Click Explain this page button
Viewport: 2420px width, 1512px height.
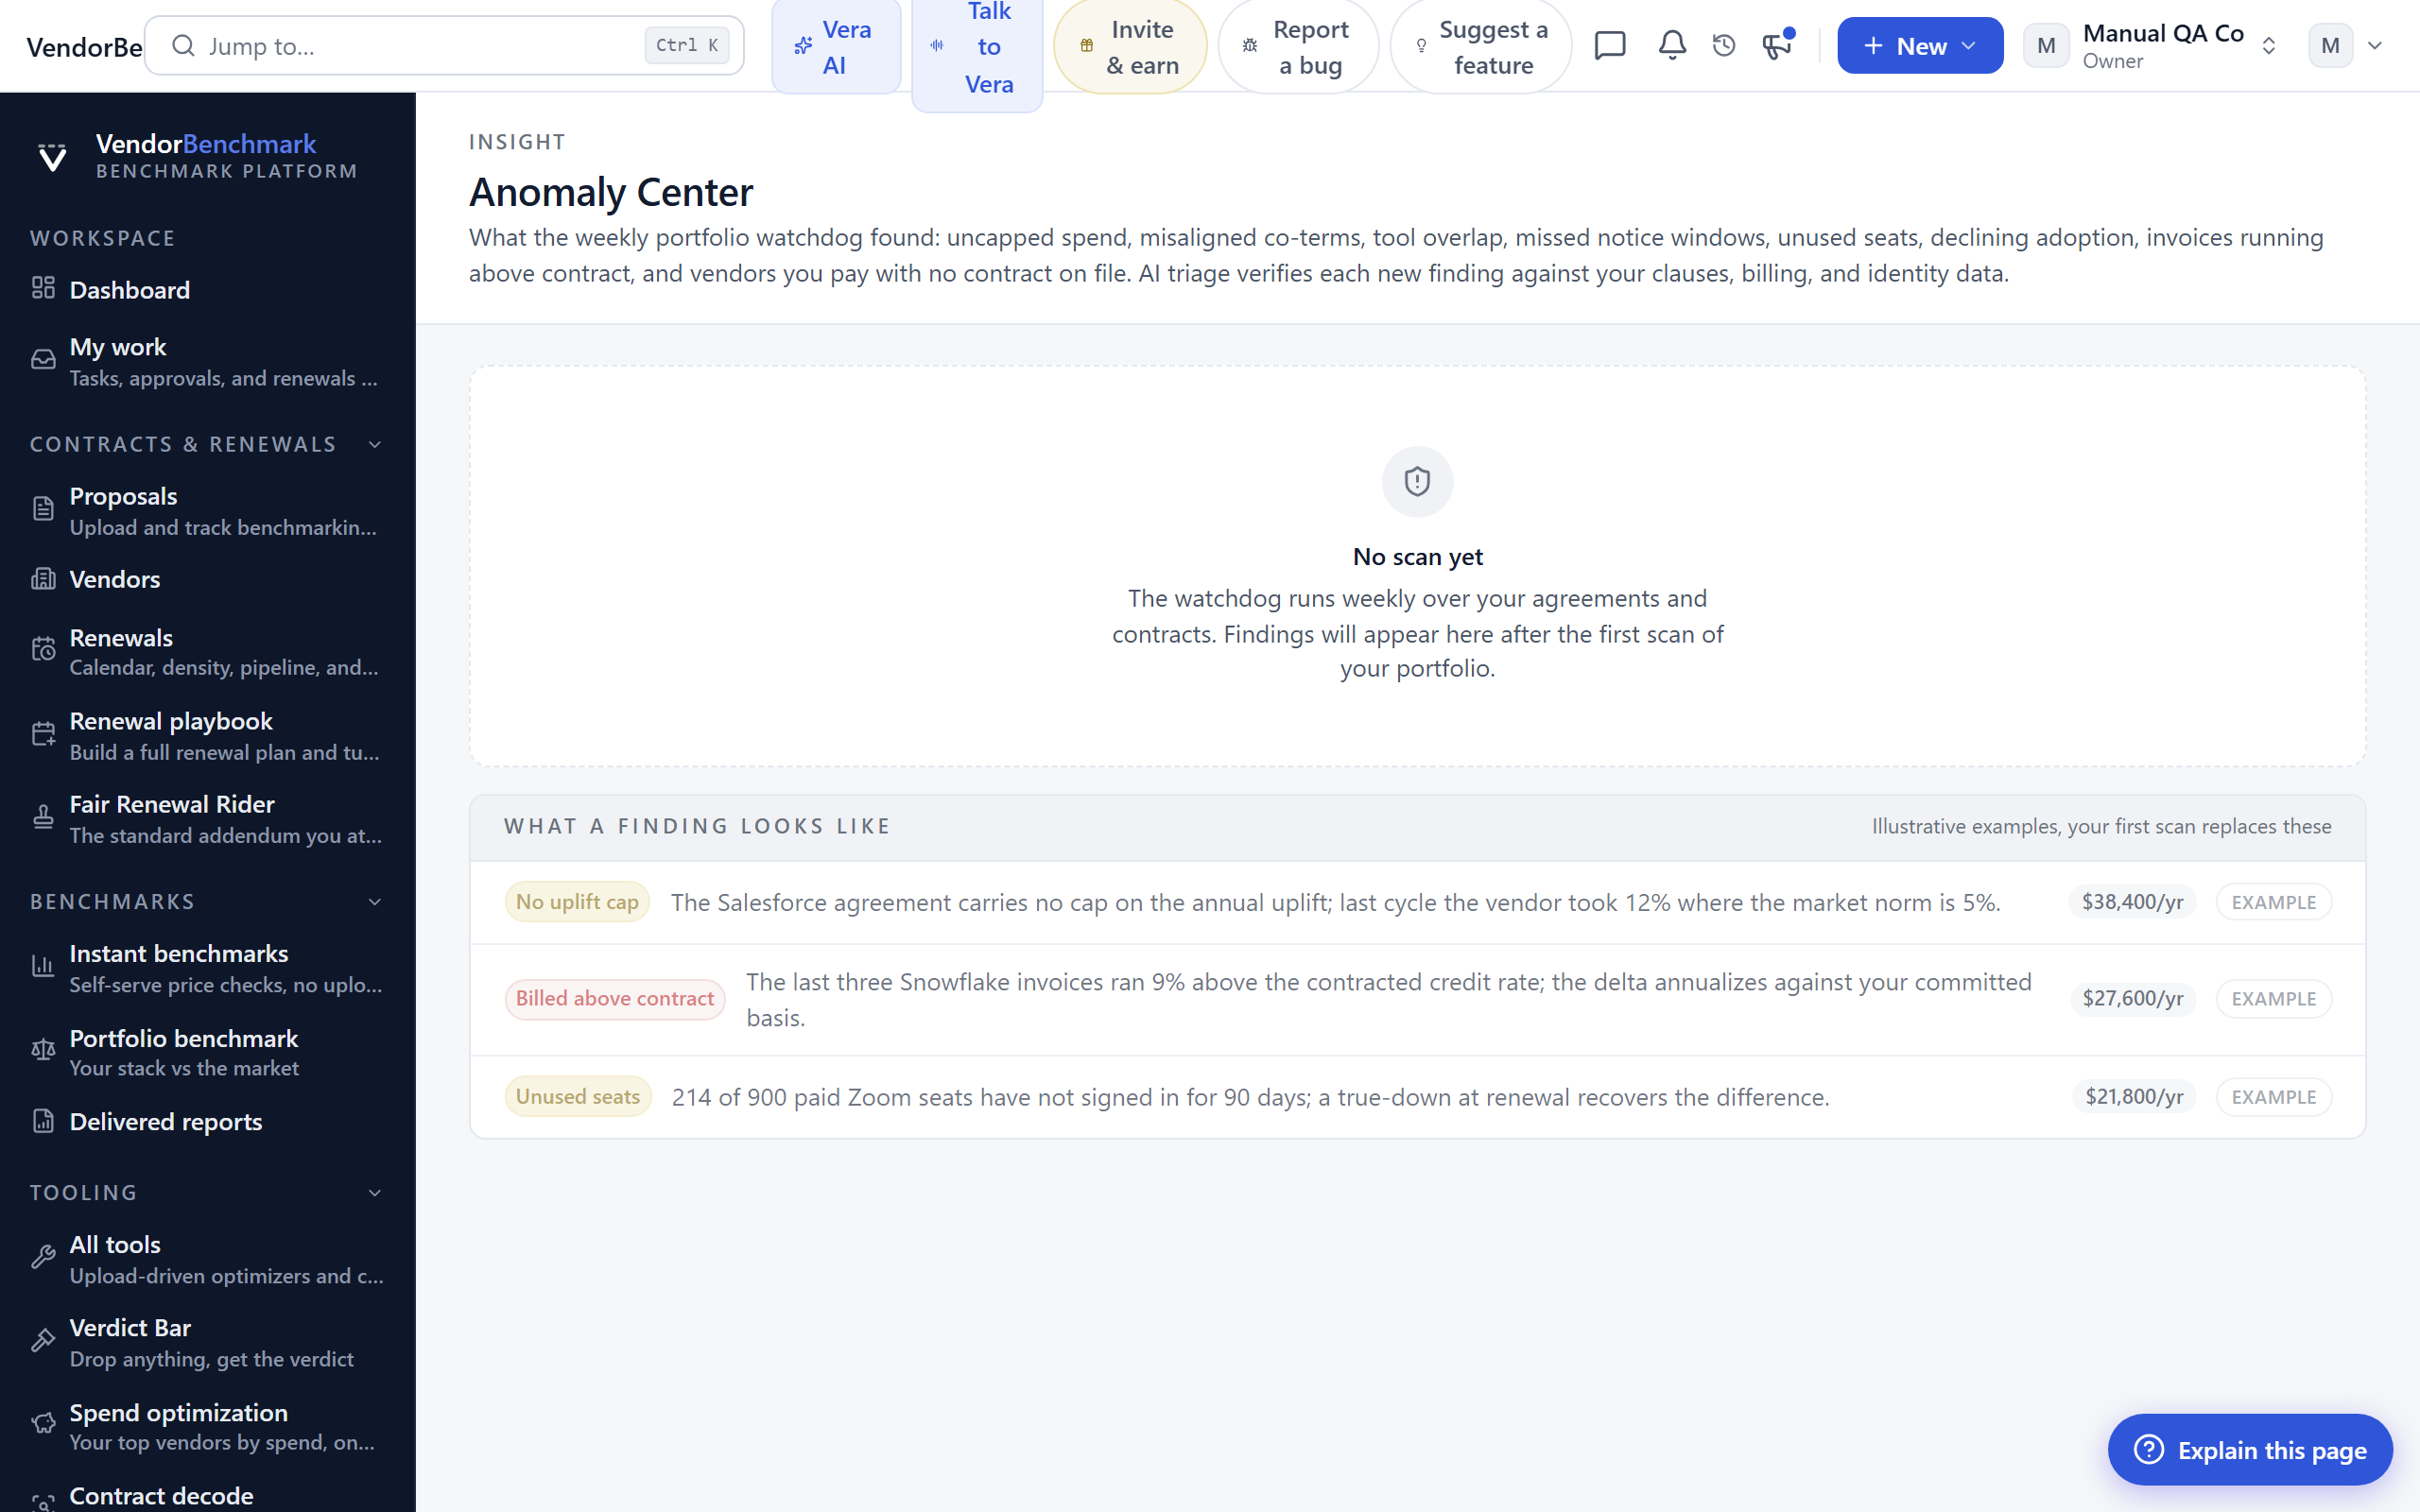pyautogui.click(x=2250, y=1449)
